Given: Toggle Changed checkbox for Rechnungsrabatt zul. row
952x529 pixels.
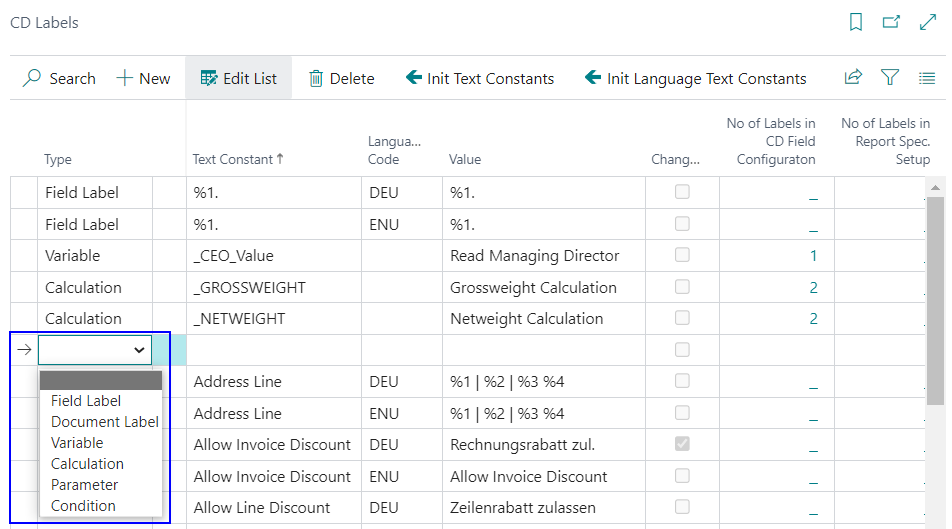Looking at the screenshot, I should point(682,444).
